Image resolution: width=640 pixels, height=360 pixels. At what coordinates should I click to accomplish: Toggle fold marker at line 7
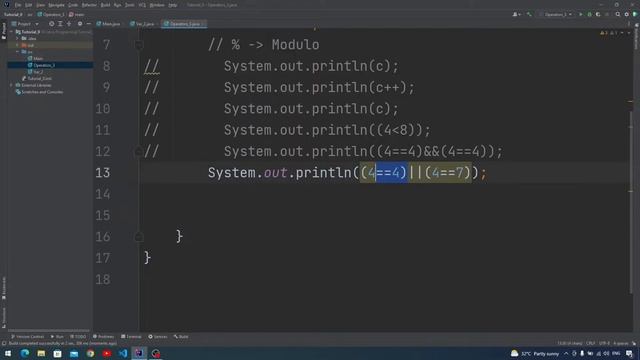[x=139, y=45]
